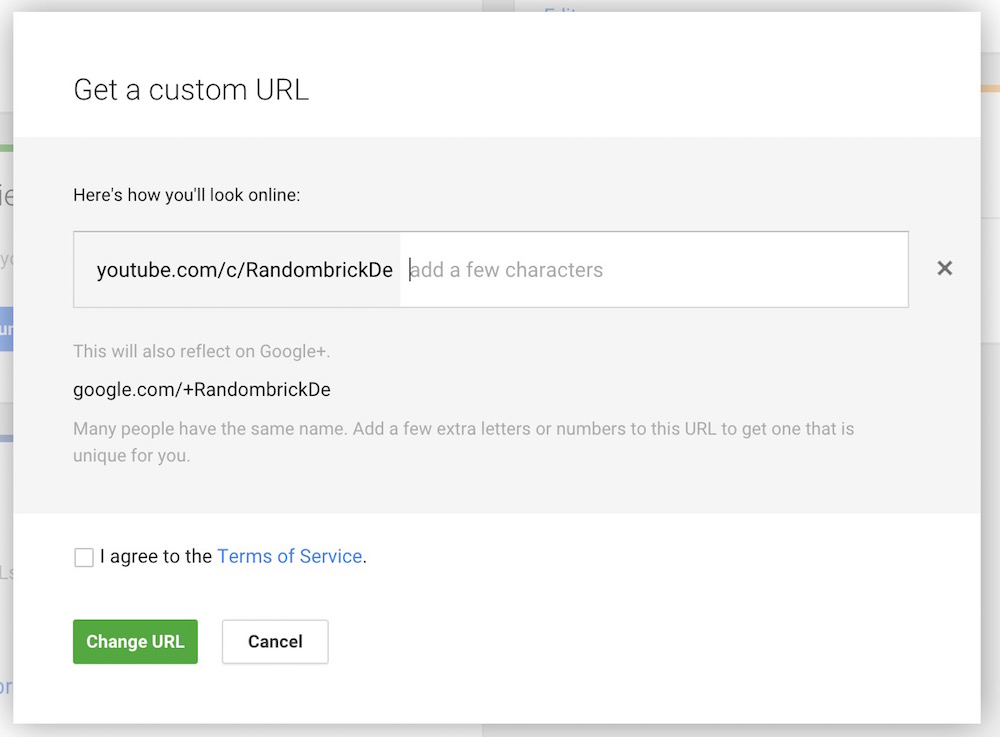The height and width of the screenshot is (737, 1000).
Task: Click the Many people have the same name hint
Action: point(464,442)
